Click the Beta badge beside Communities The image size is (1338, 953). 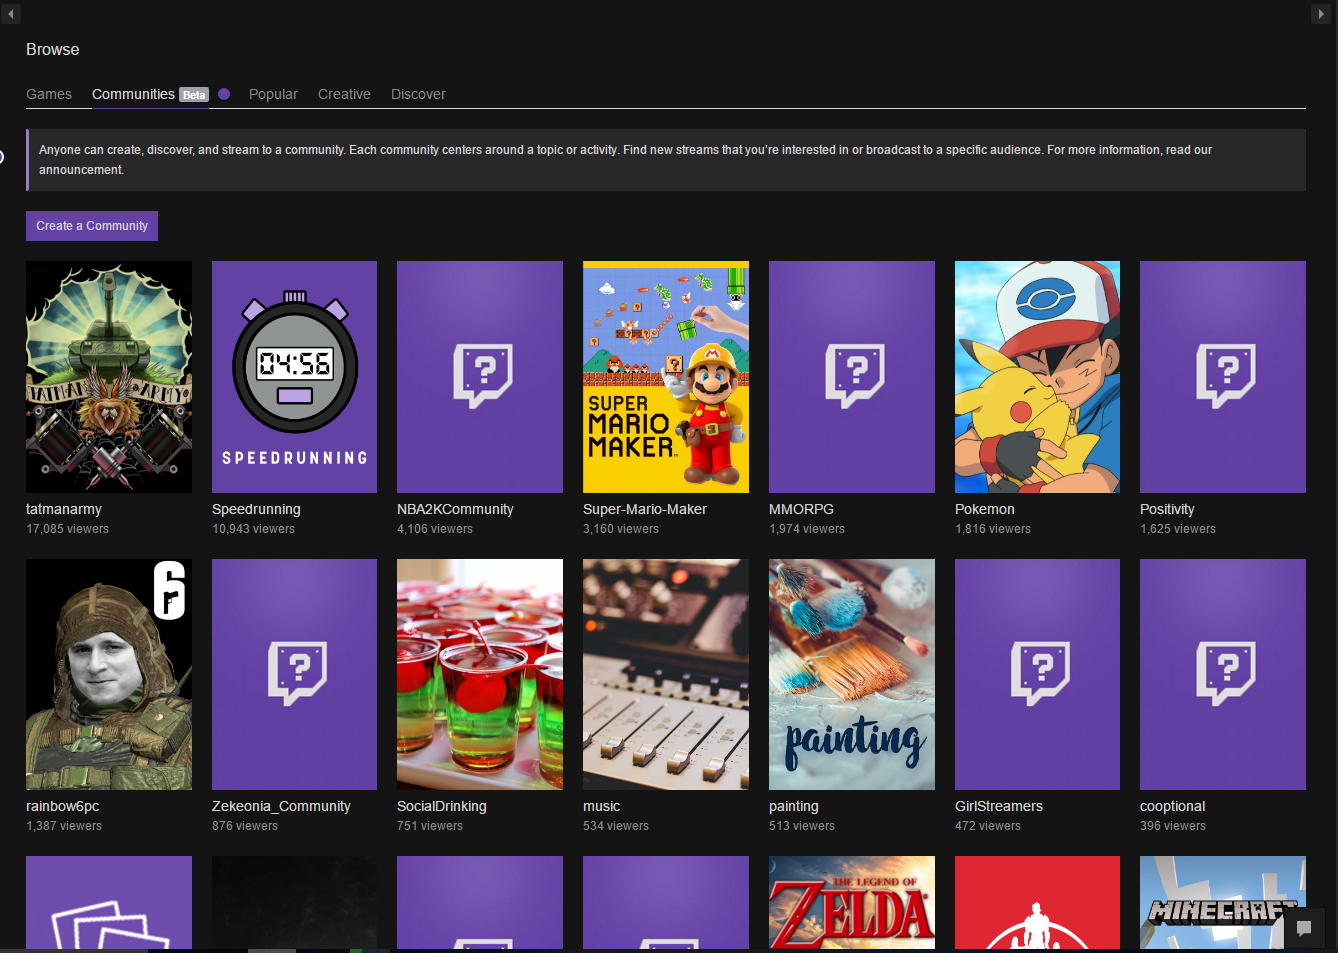194,95
